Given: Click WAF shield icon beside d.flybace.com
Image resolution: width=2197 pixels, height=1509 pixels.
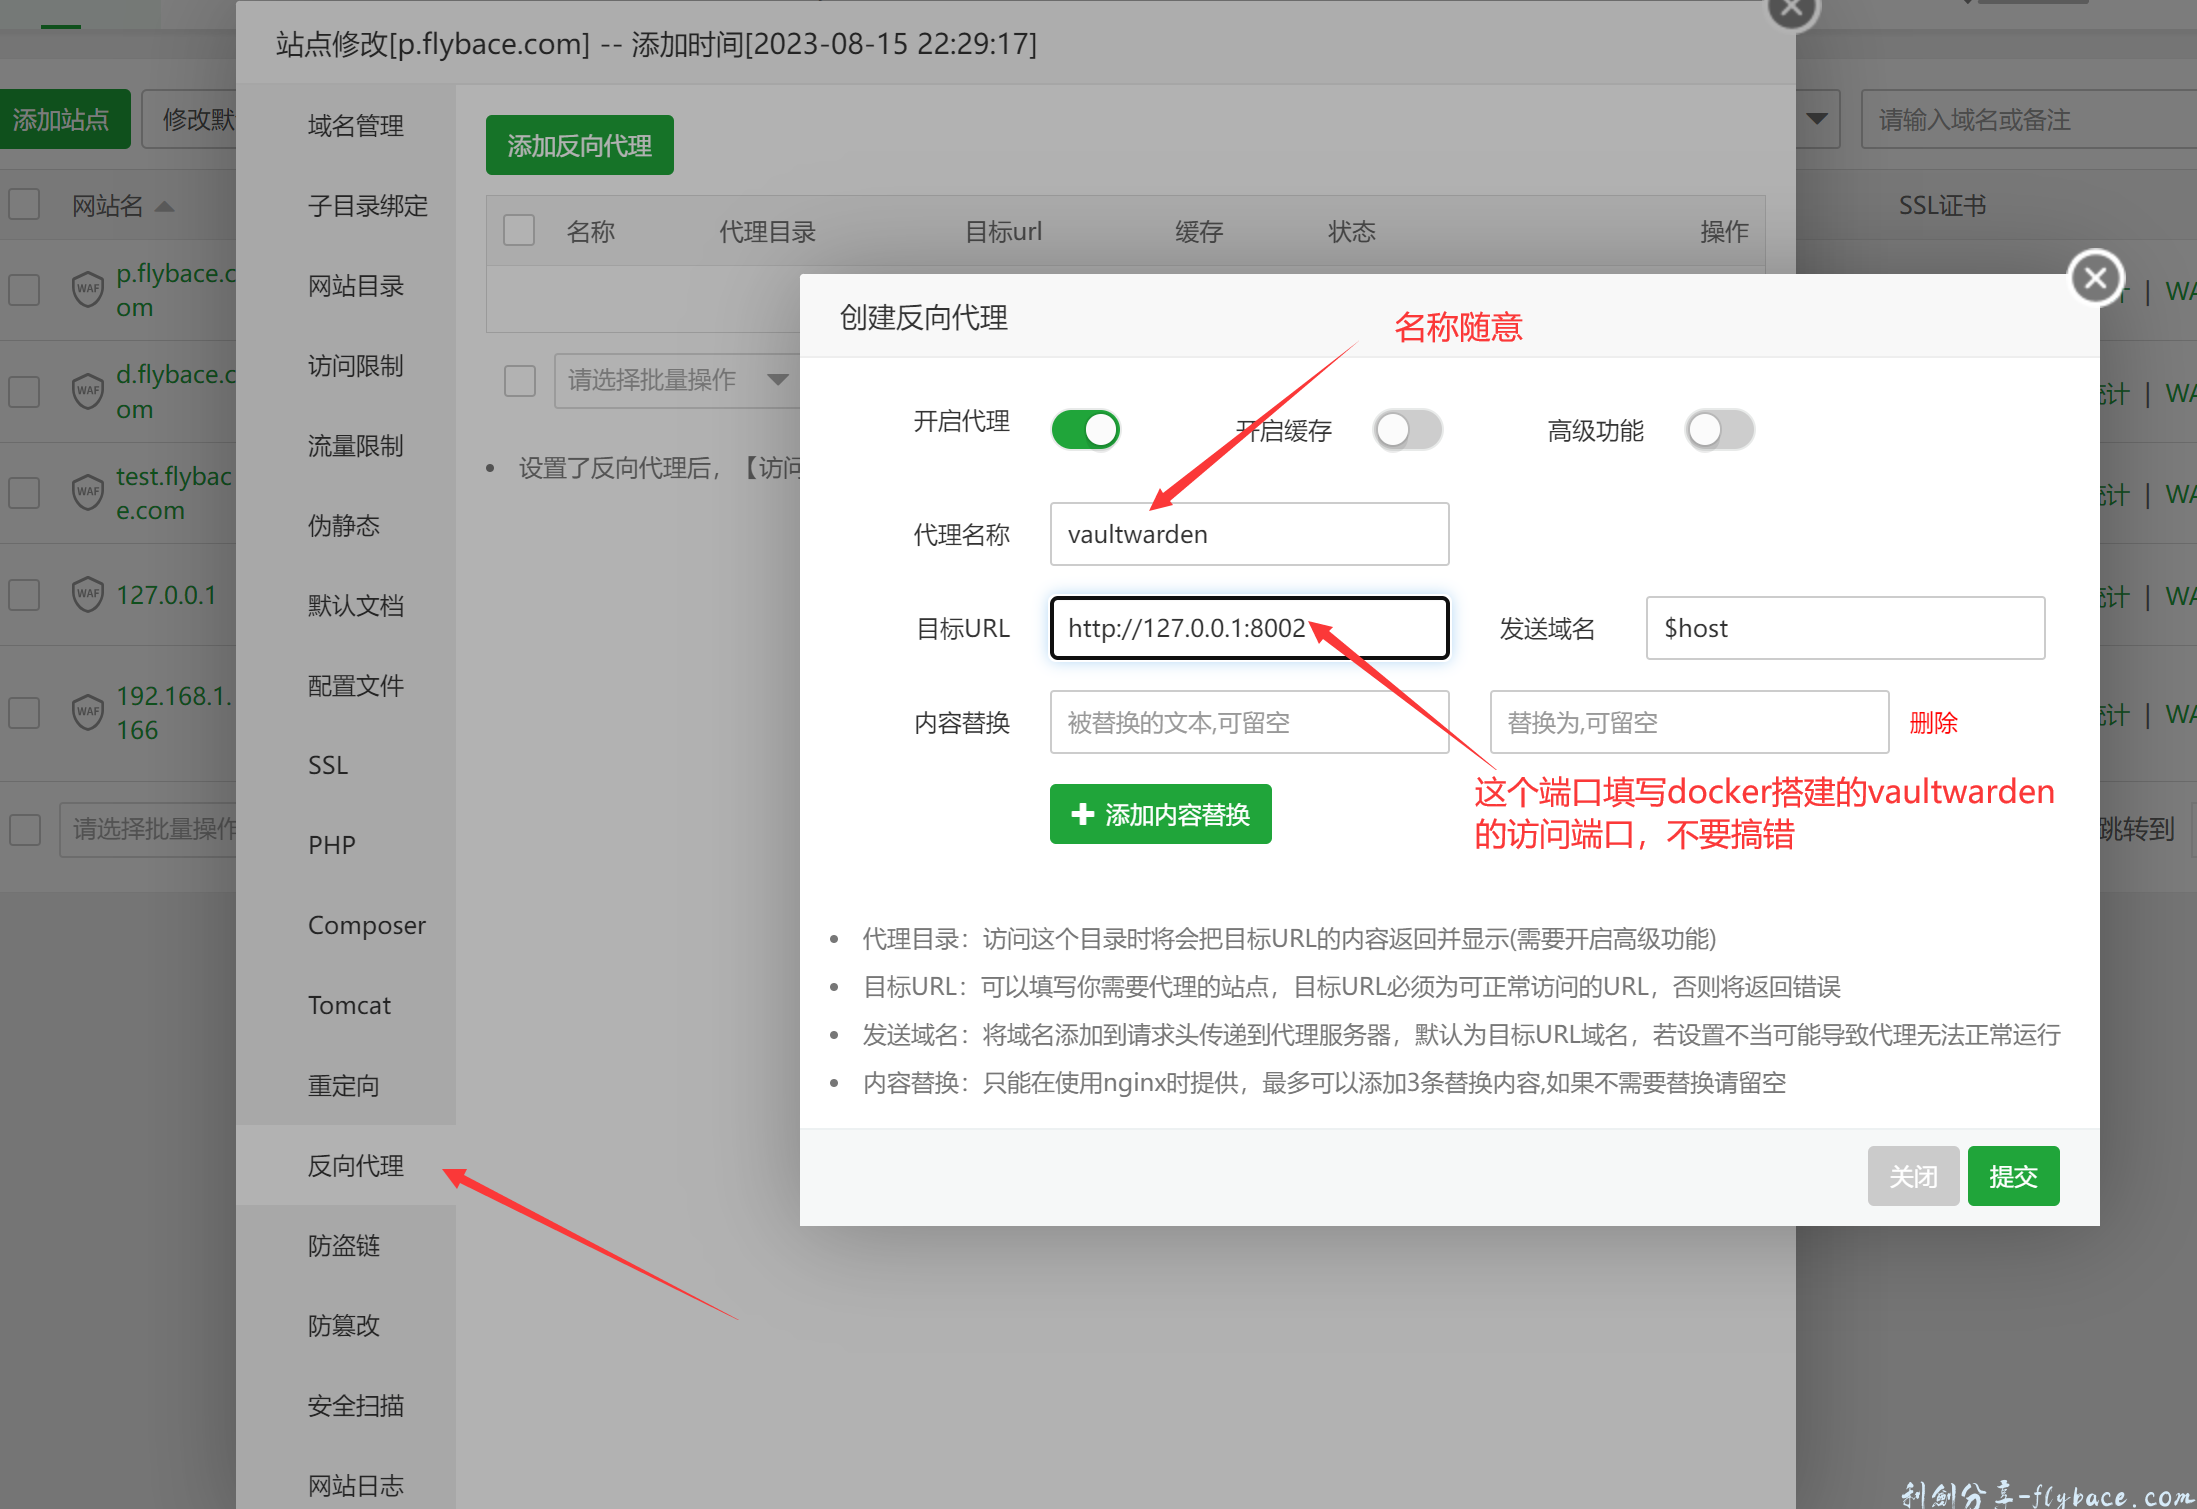Looking at the screenshot, I should click(x=88, y=390).
